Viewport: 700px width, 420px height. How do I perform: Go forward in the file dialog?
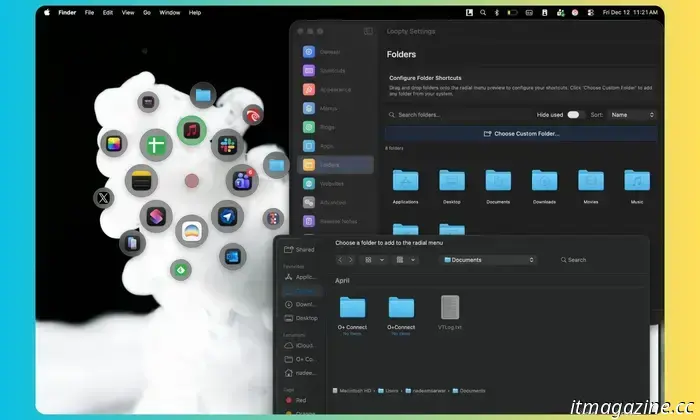click(351, 260)
